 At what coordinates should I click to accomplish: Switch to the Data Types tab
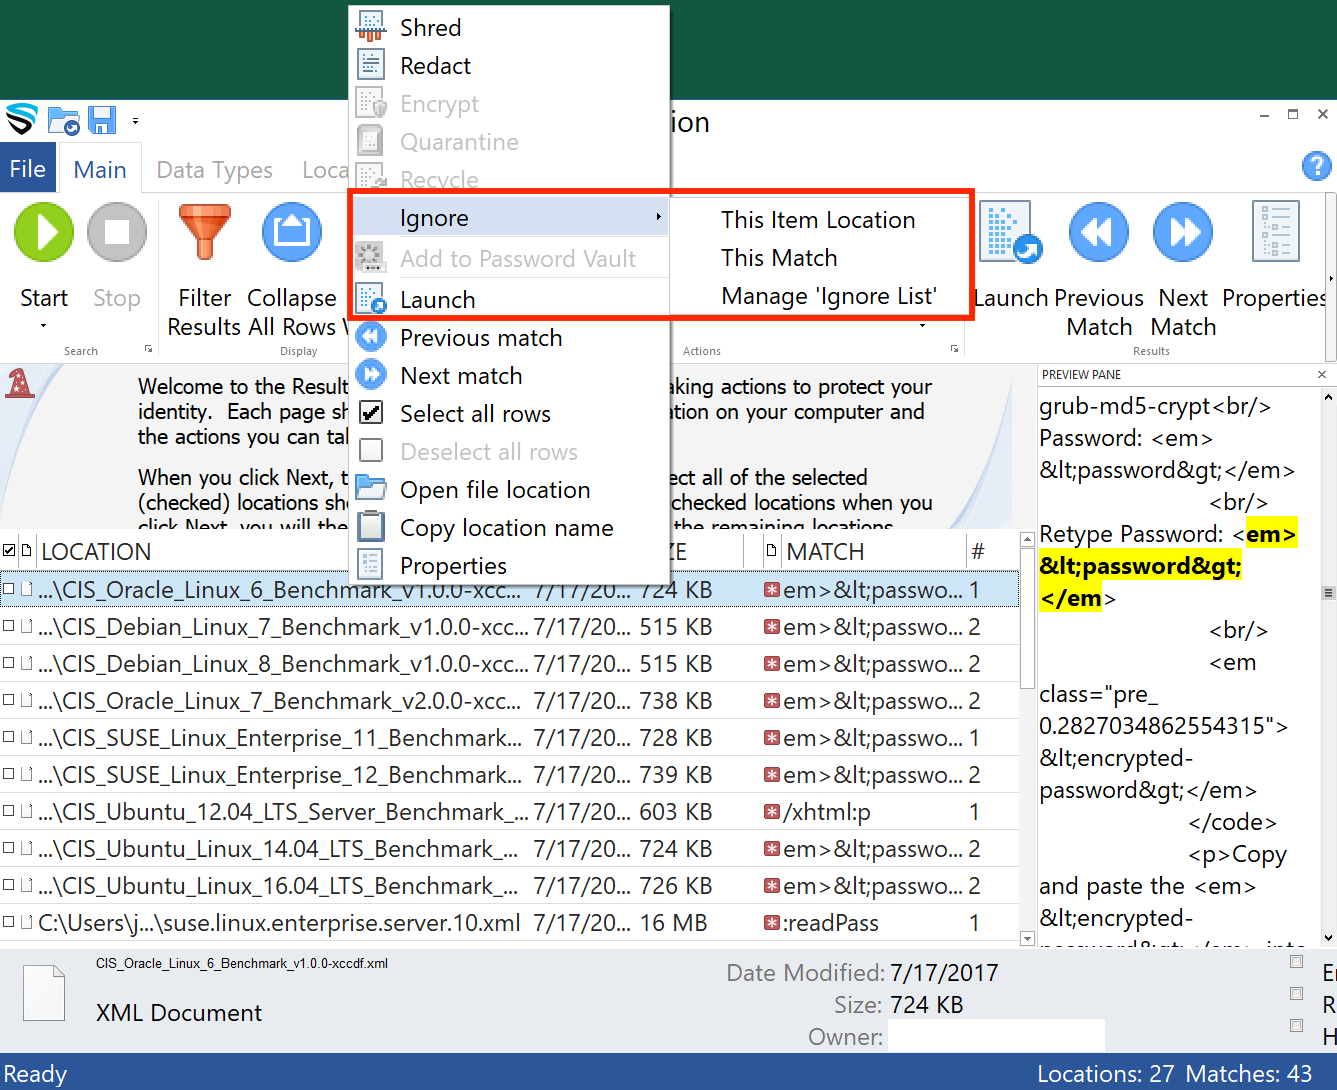(215, 170)
